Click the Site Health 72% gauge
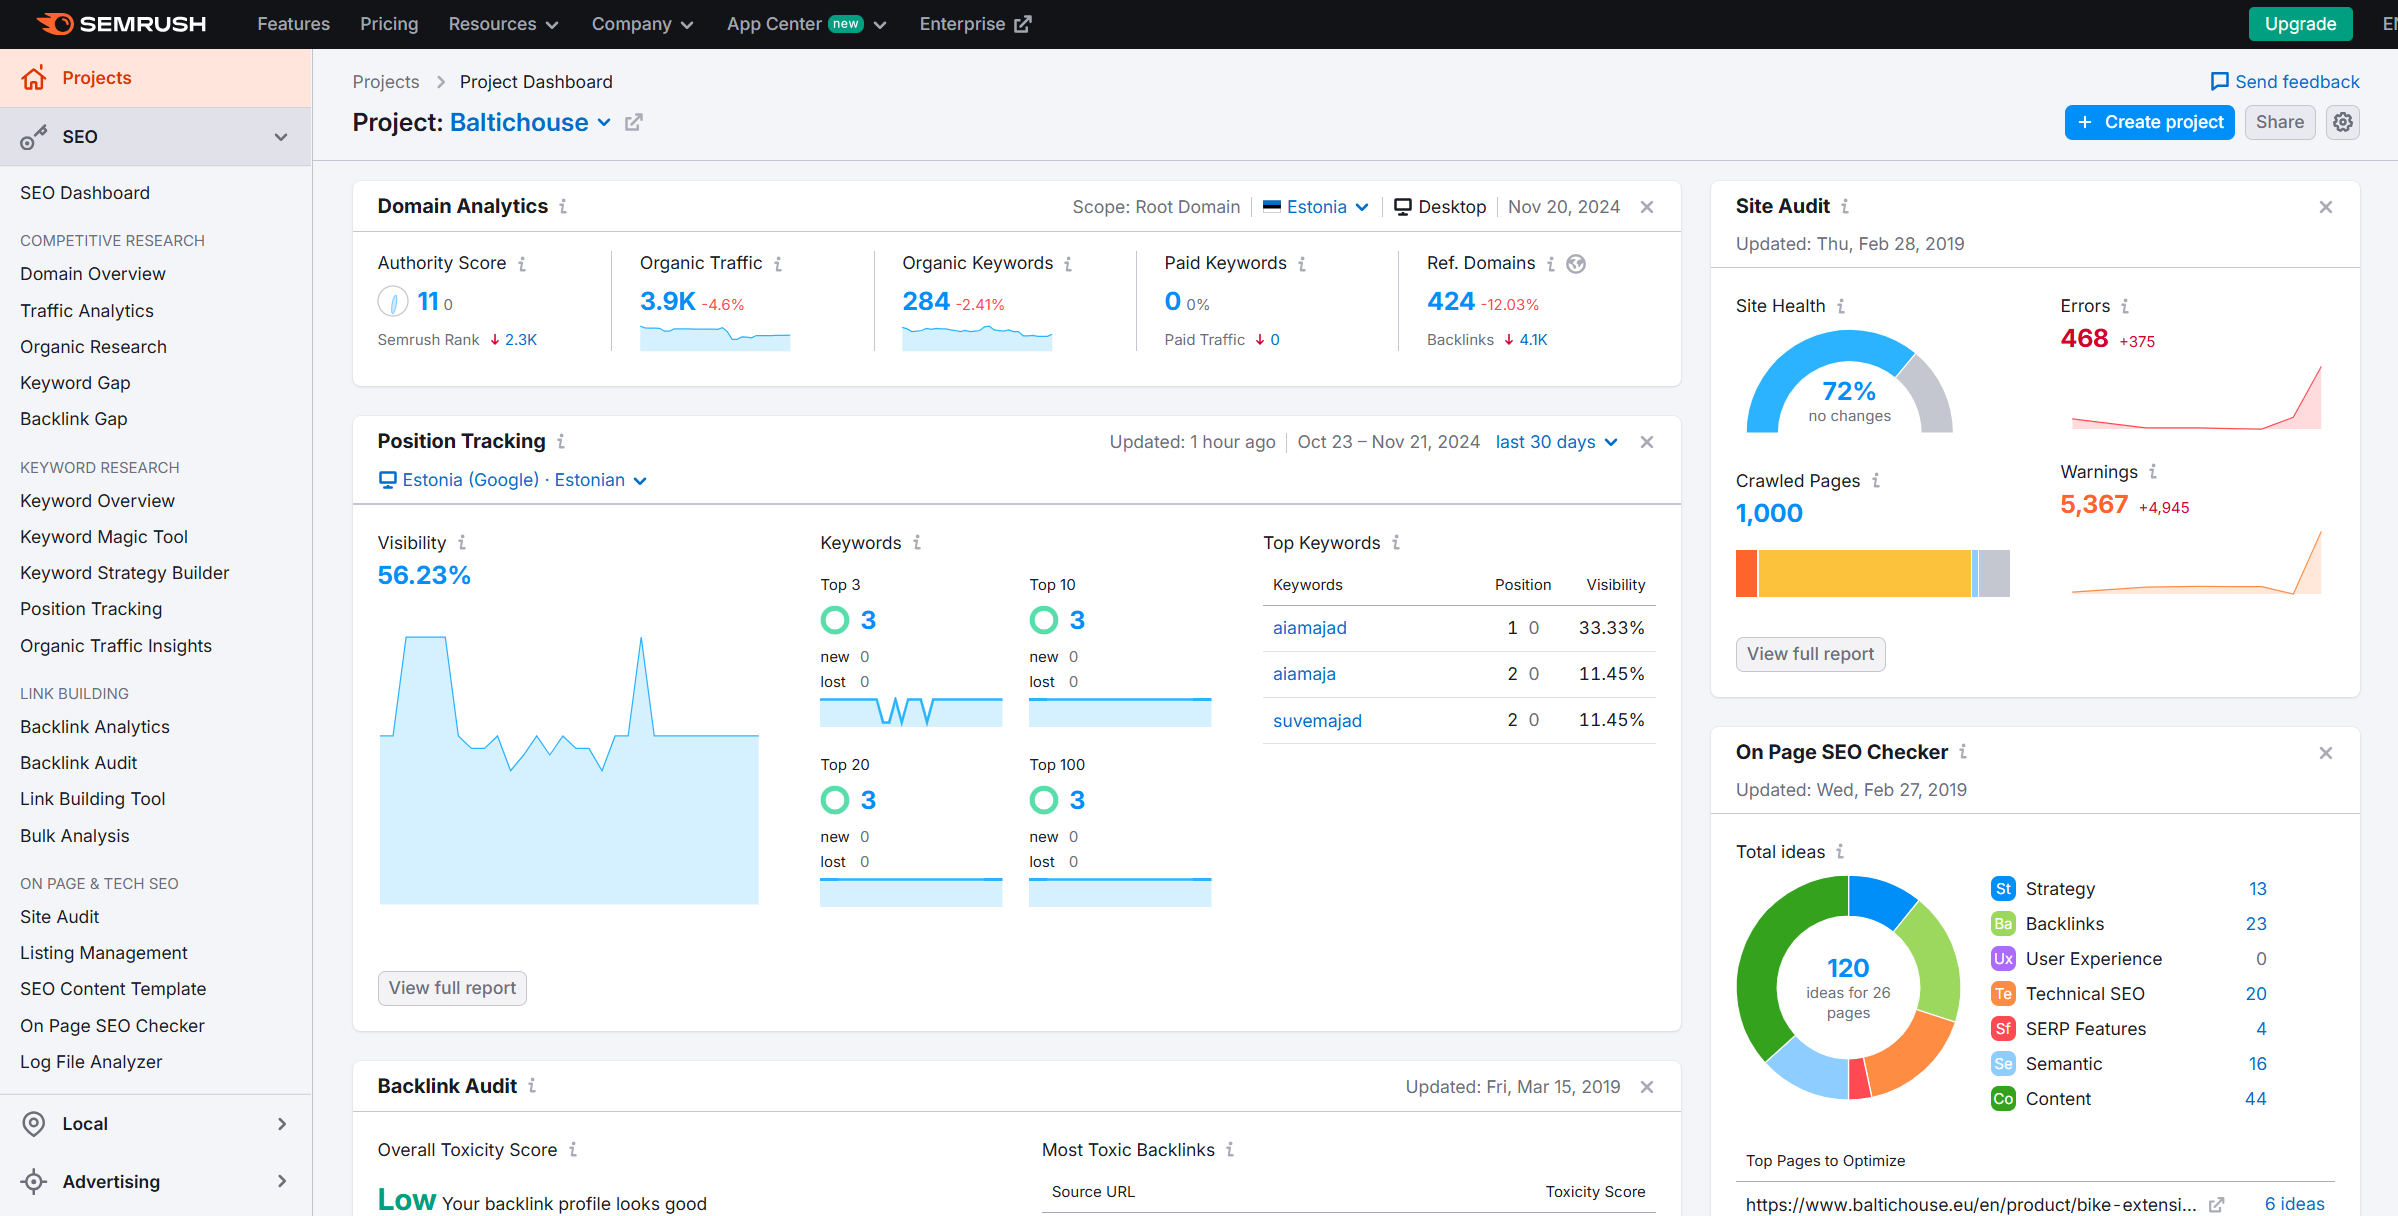Viewport: 2398px width, 1216px height. click(x=1849, y=383)
